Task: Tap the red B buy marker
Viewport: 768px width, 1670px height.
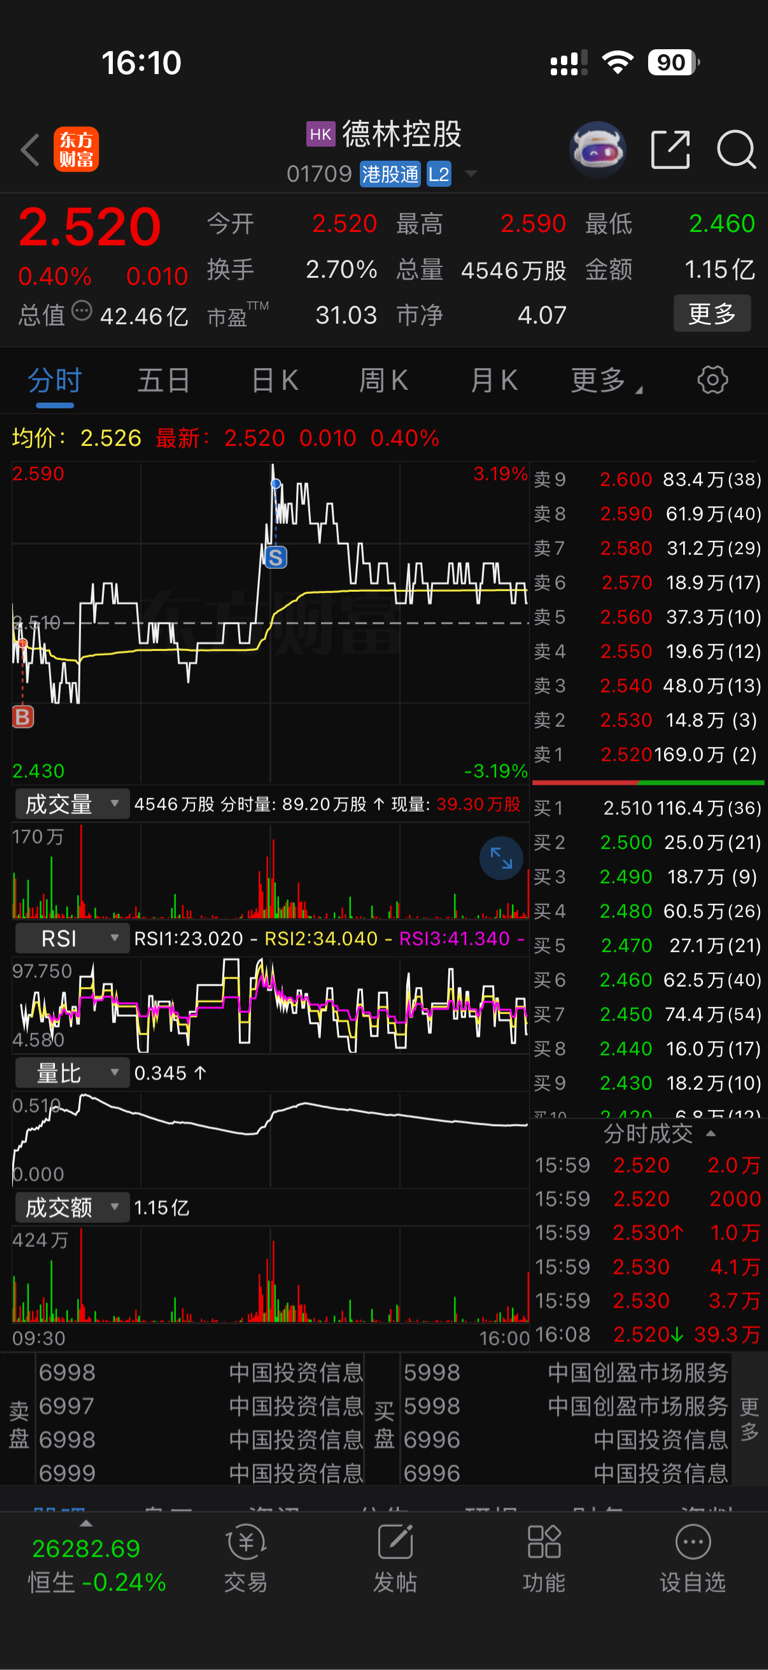Action: [x=23, y=716]
